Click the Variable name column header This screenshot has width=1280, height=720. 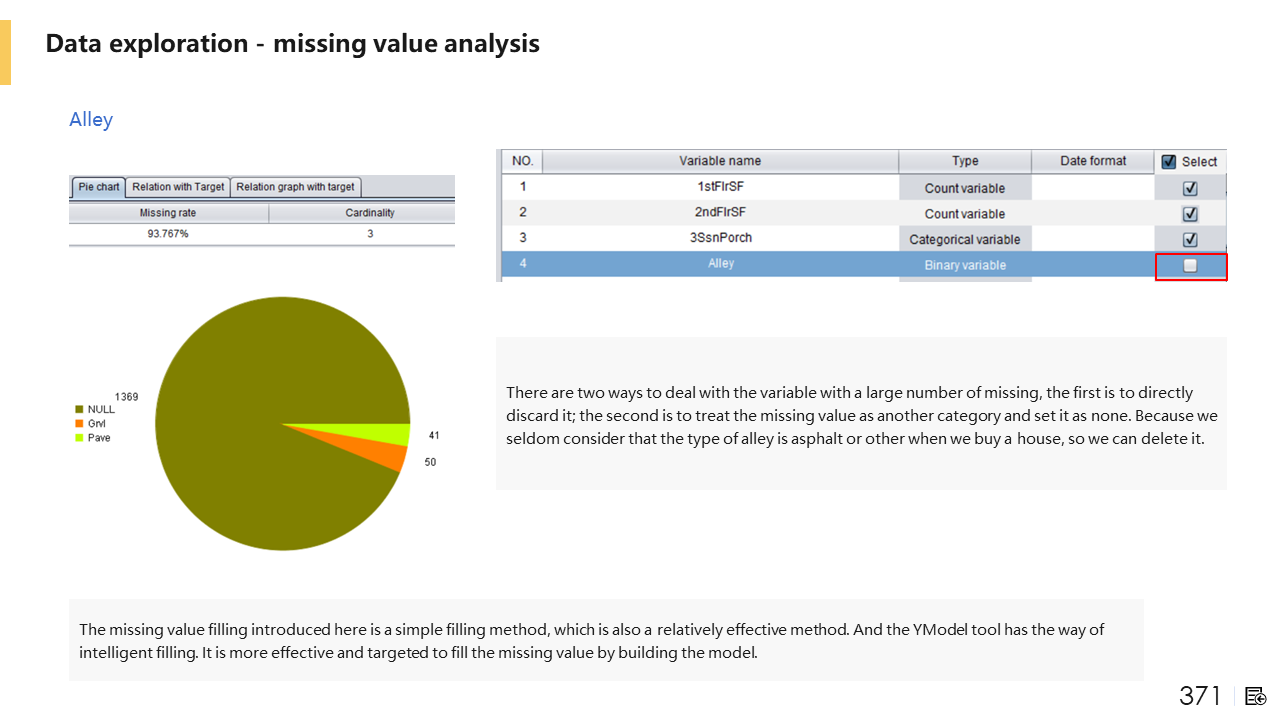pos(720,161)
